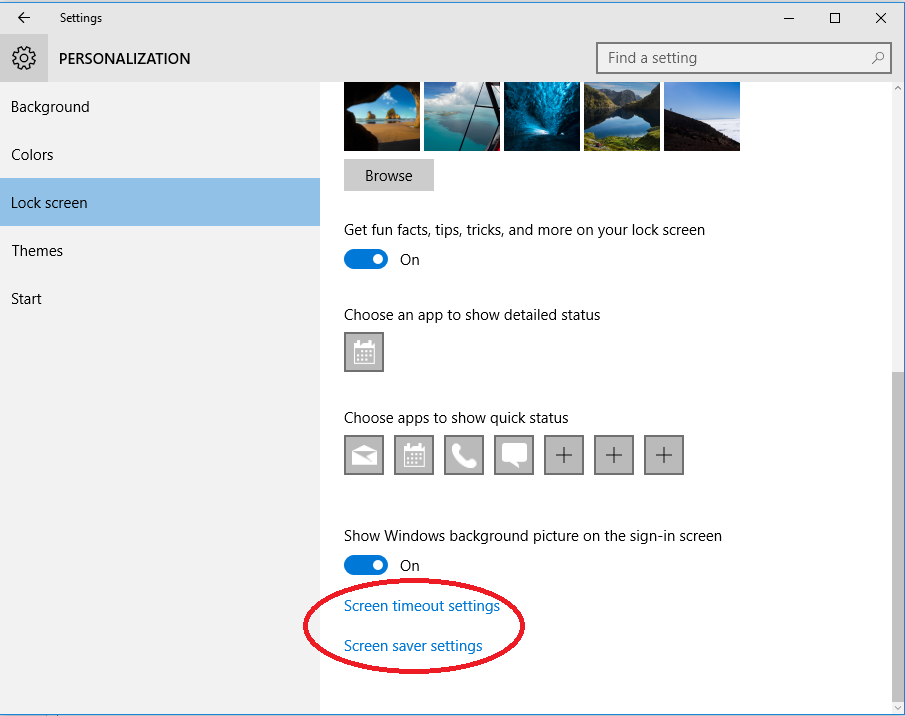The image size is (905, 716).
Task: Click the search magnifier icon
Action: (878, 58)
